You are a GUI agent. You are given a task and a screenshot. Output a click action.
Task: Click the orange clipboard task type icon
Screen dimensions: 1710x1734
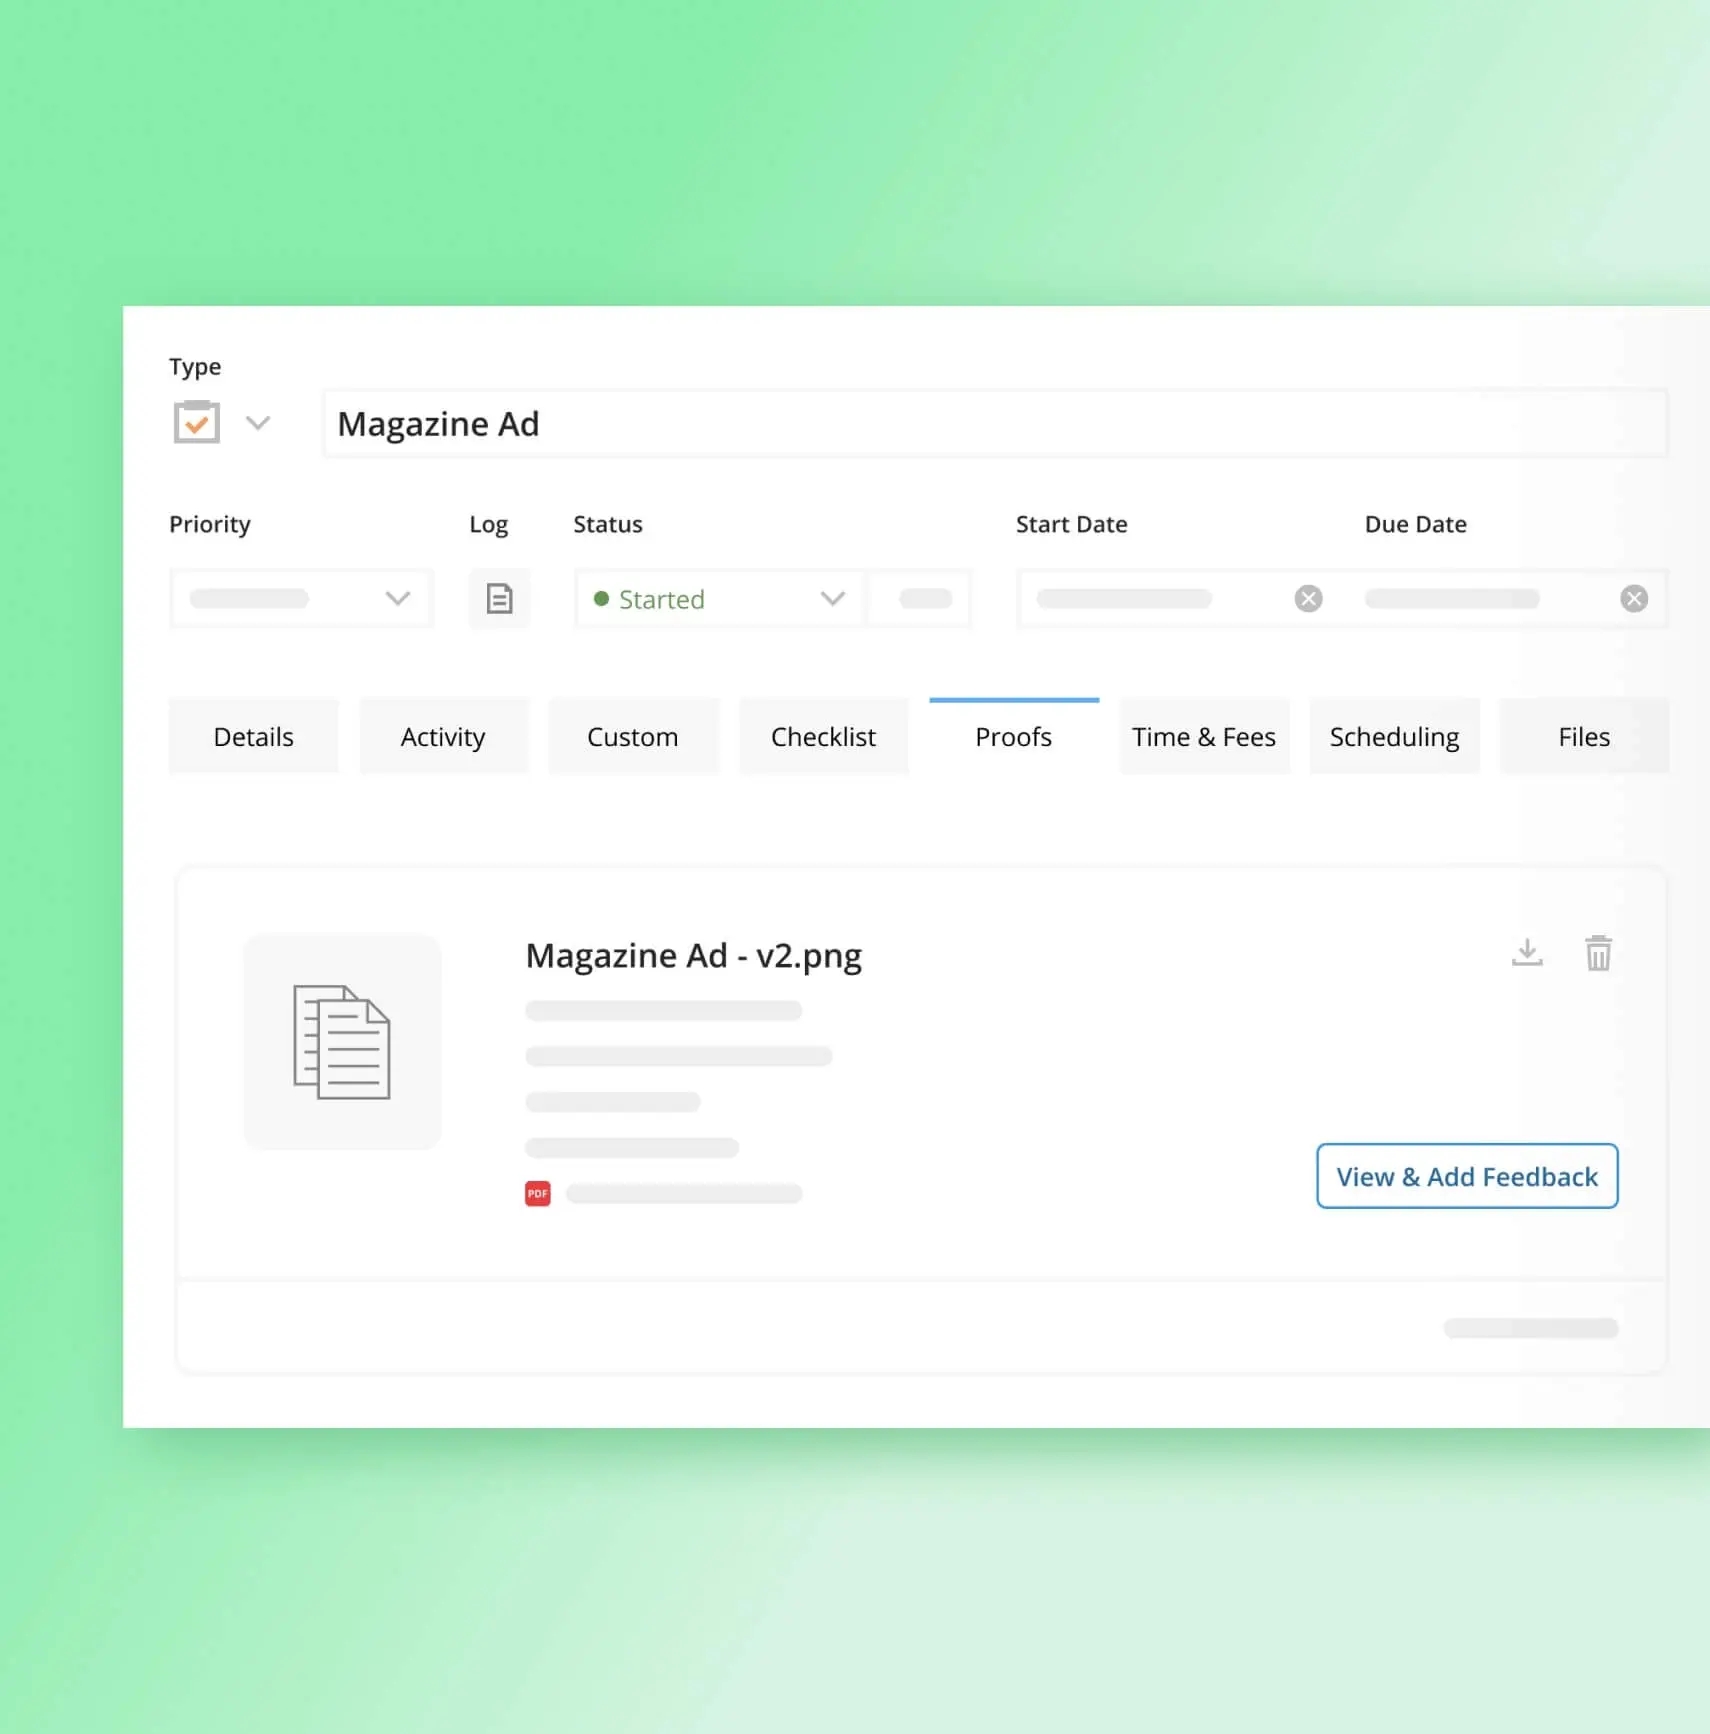click(x=196, y=422)
